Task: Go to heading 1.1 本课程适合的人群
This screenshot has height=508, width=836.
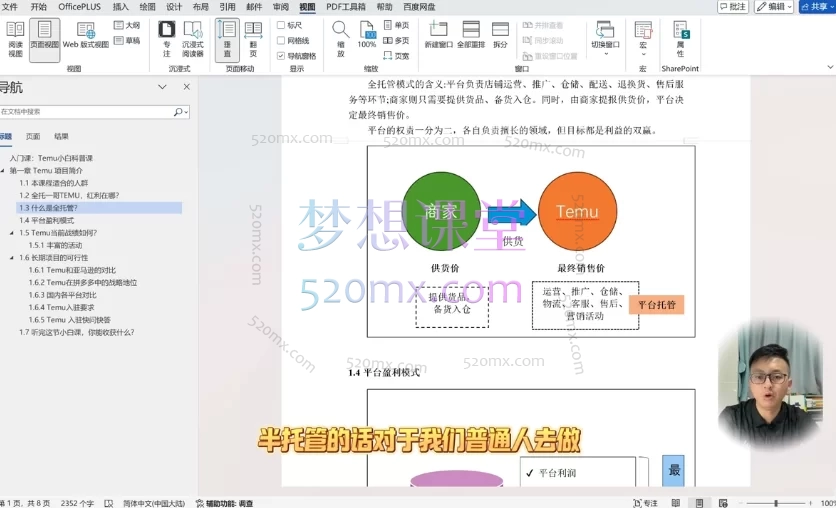Action: pos(53,183)
